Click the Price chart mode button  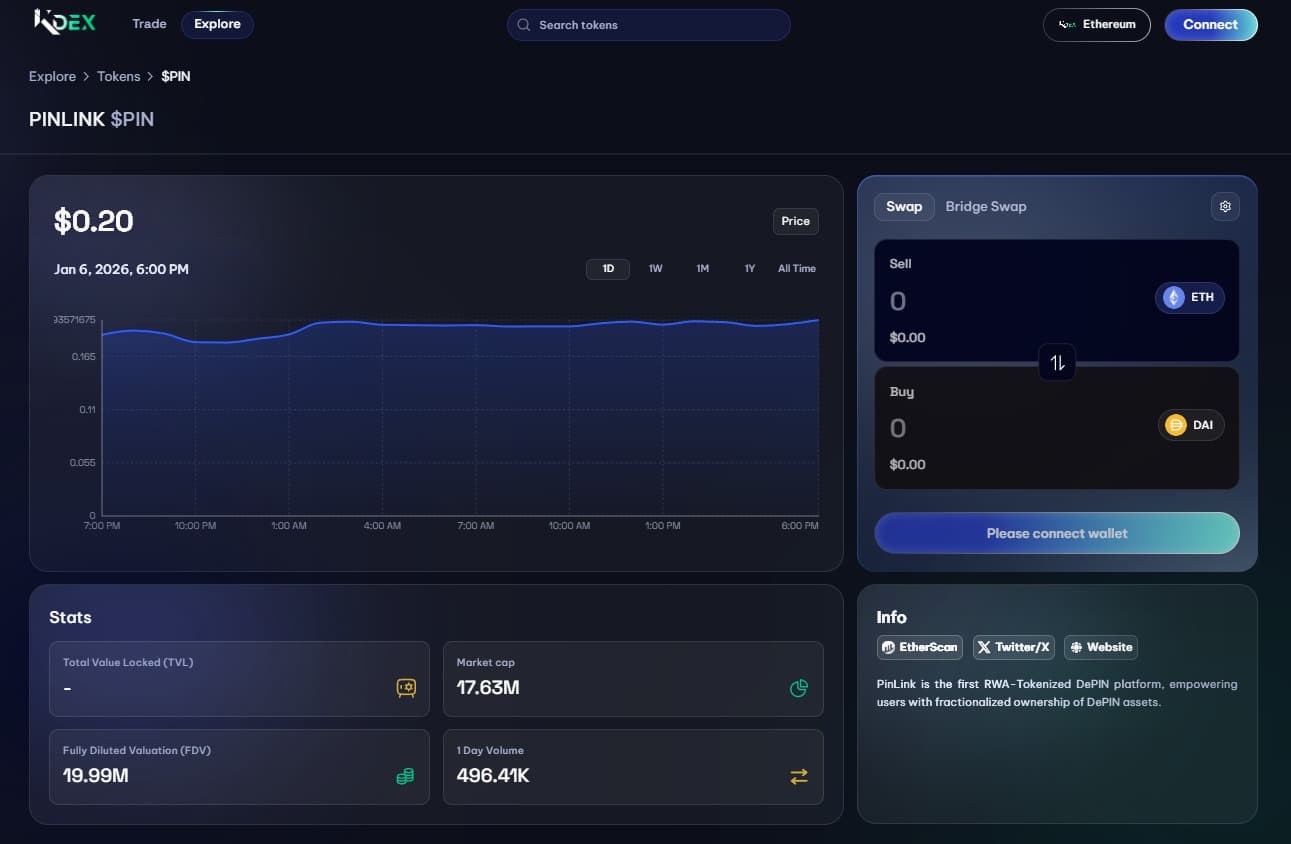tap(795, 221)
